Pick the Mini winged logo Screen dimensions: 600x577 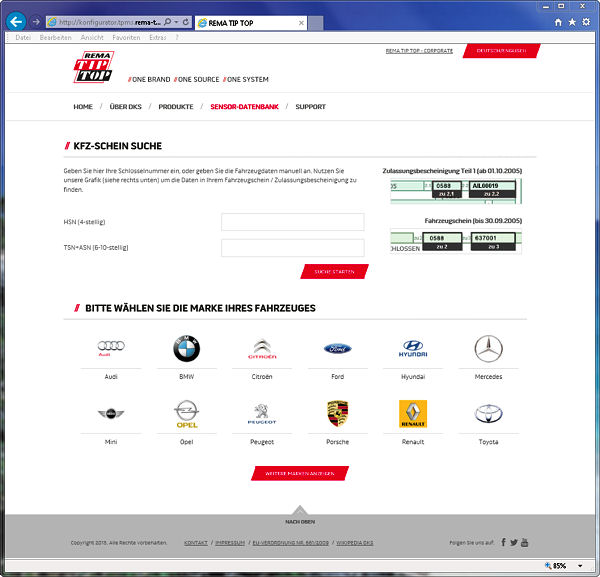tap(111, 413)
